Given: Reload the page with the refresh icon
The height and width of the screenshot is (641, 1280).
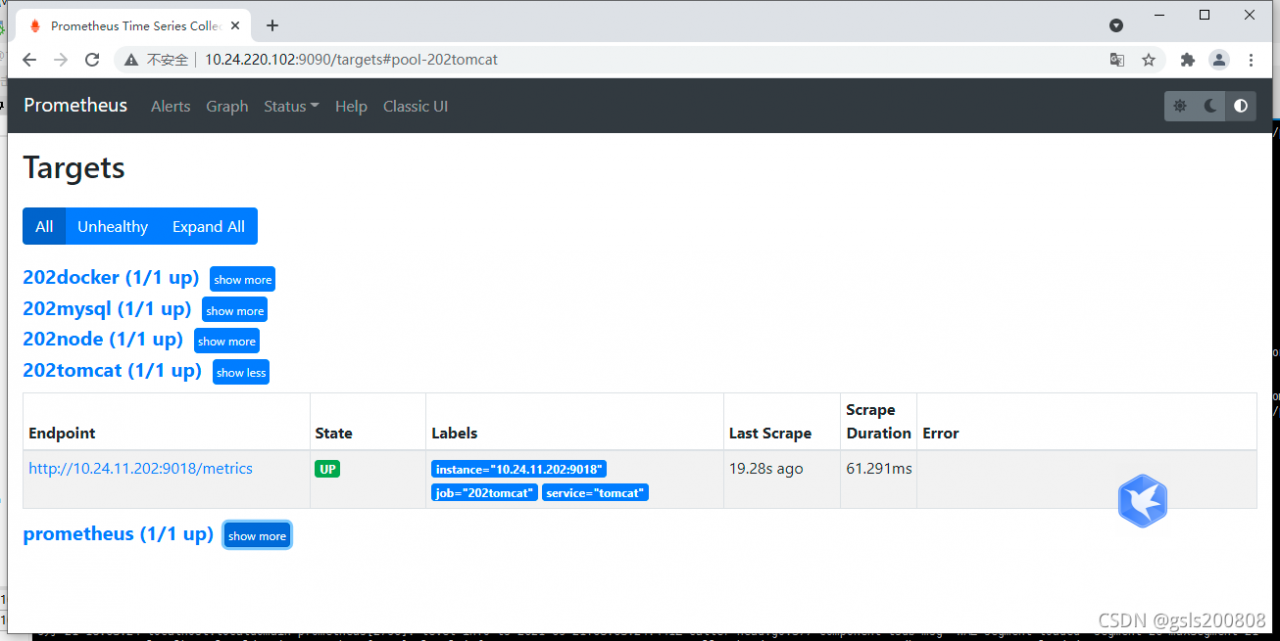Looking at the screenshot, I should (x=92, y=60).
